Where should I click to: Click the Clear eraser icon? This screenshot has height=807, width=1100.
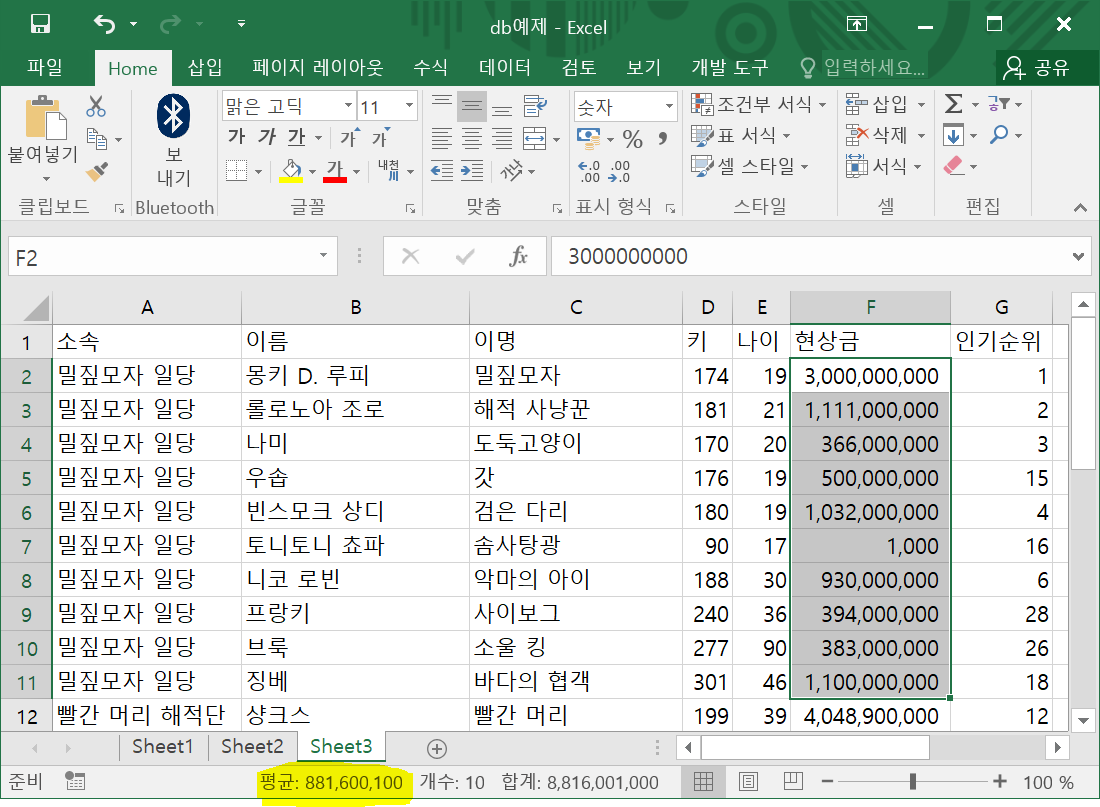pos(953,166)
